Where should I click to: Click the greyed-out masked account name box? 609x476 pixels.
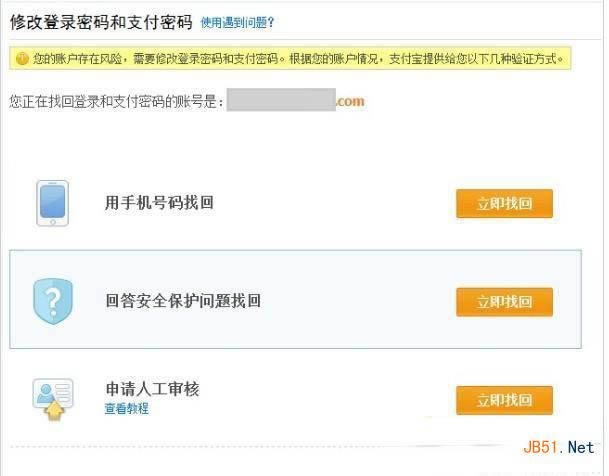280,100
